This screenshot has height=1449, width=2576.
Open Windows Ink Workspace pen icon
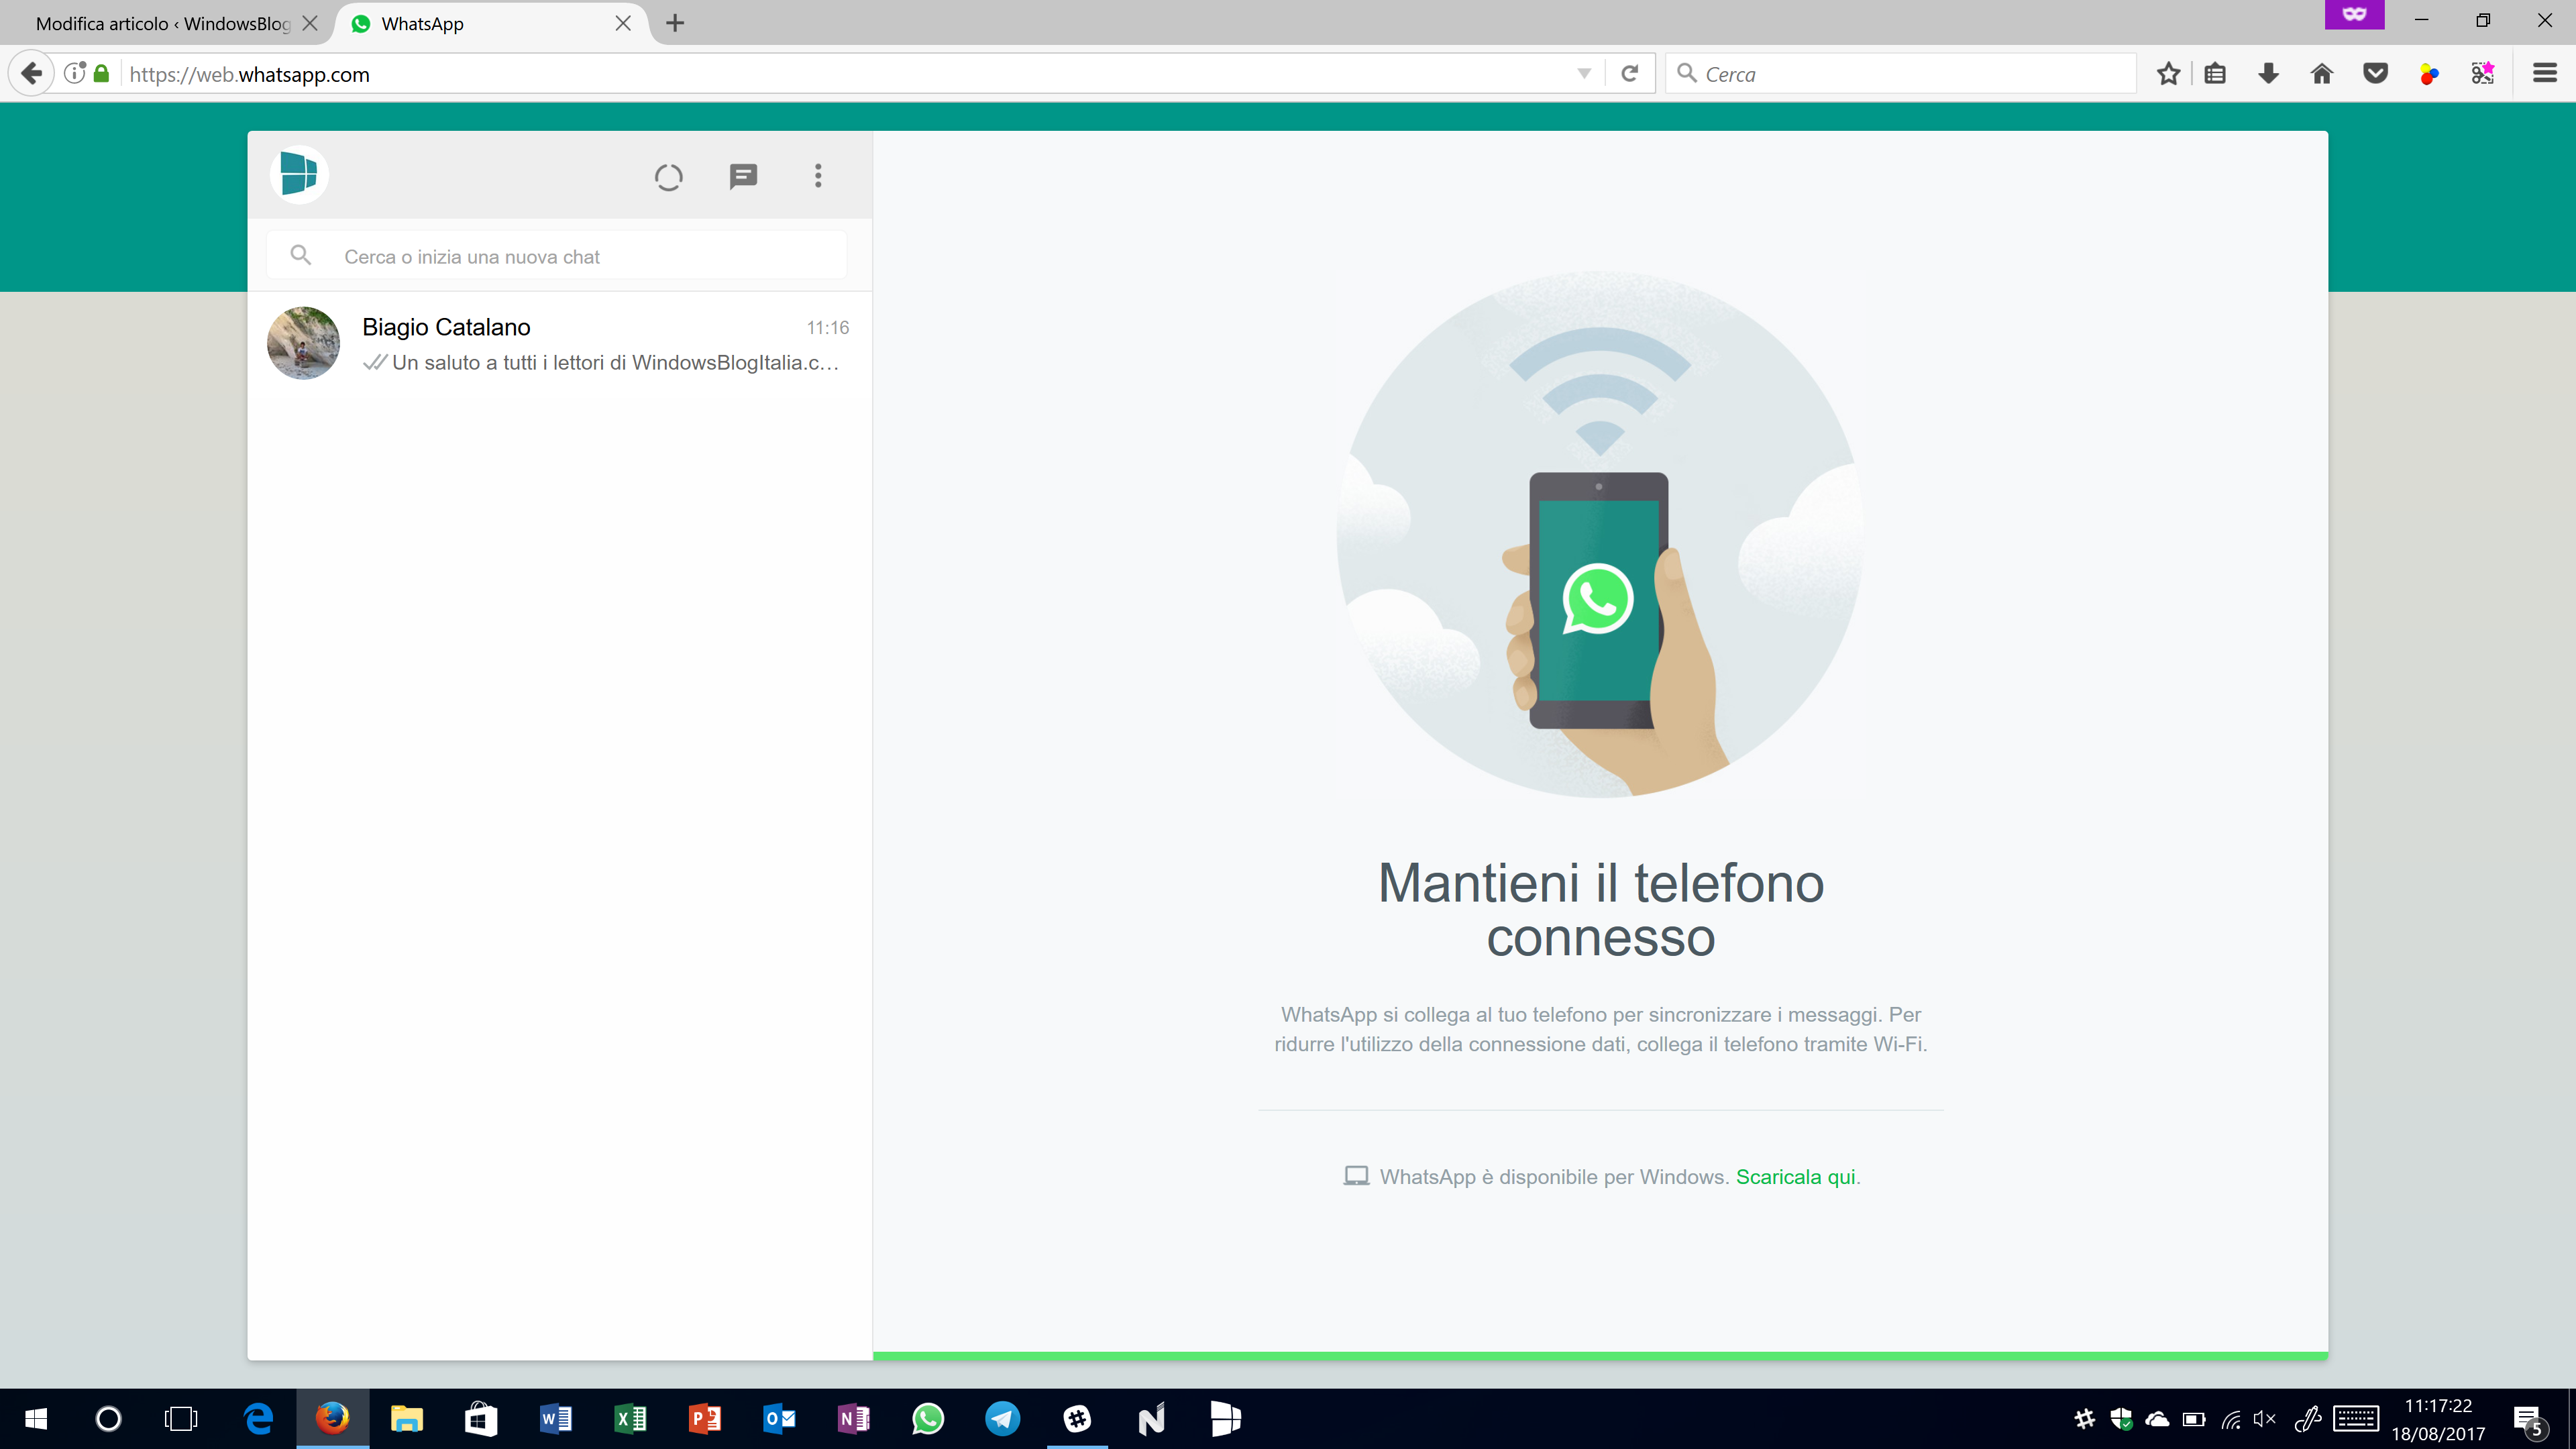pos(2308,1419)
